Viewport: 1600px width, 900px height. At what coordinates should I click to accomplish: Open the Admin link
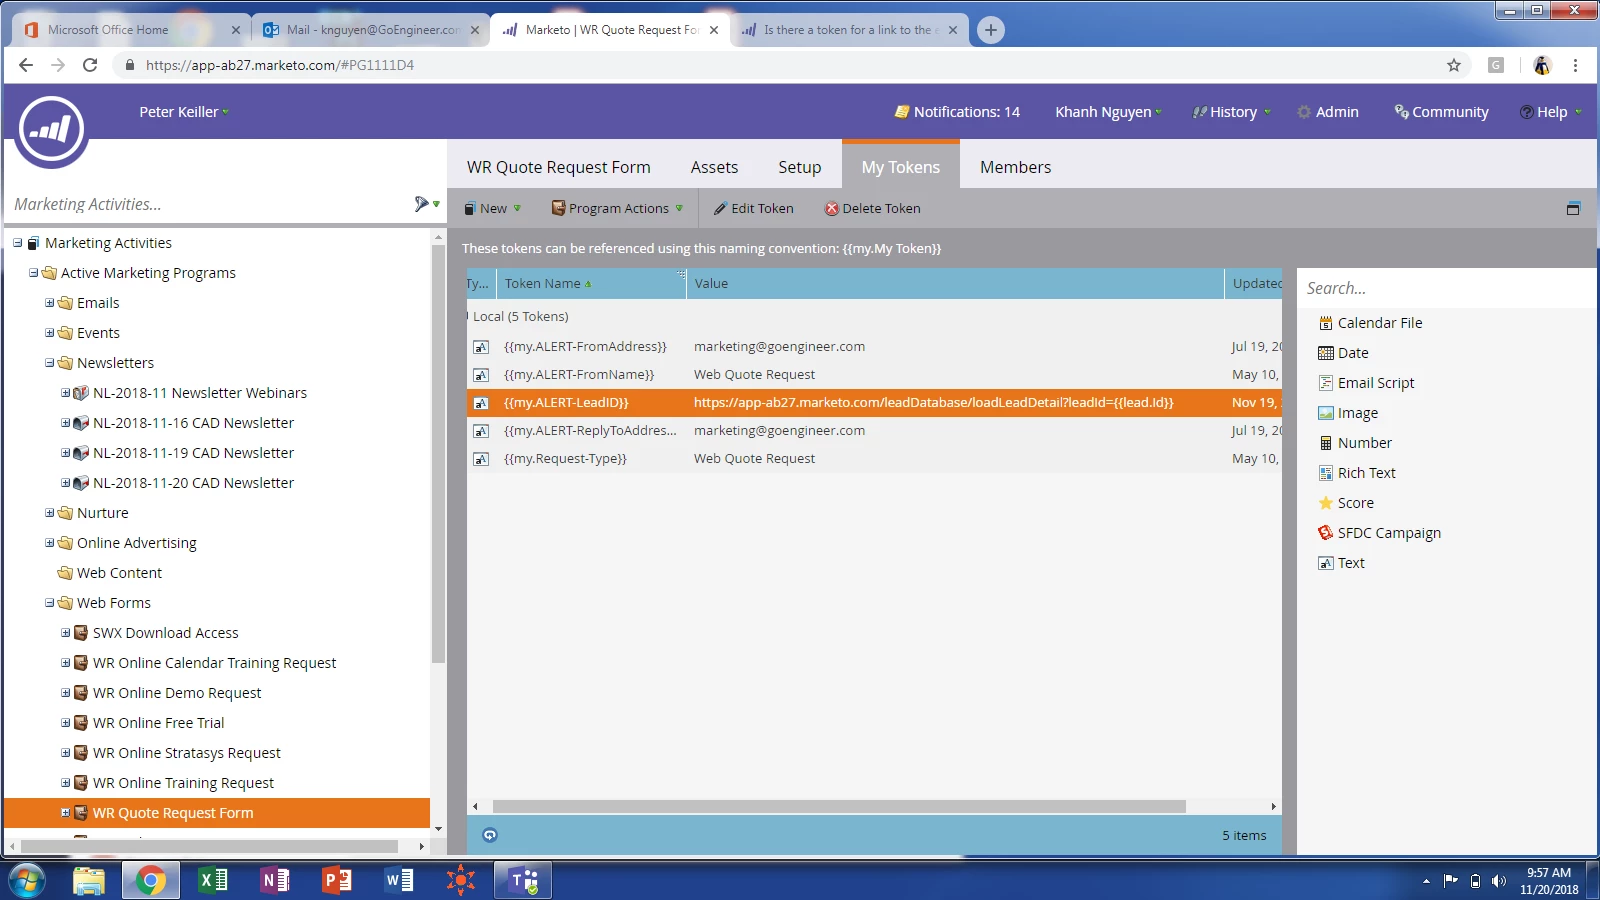coord(1328,112)
